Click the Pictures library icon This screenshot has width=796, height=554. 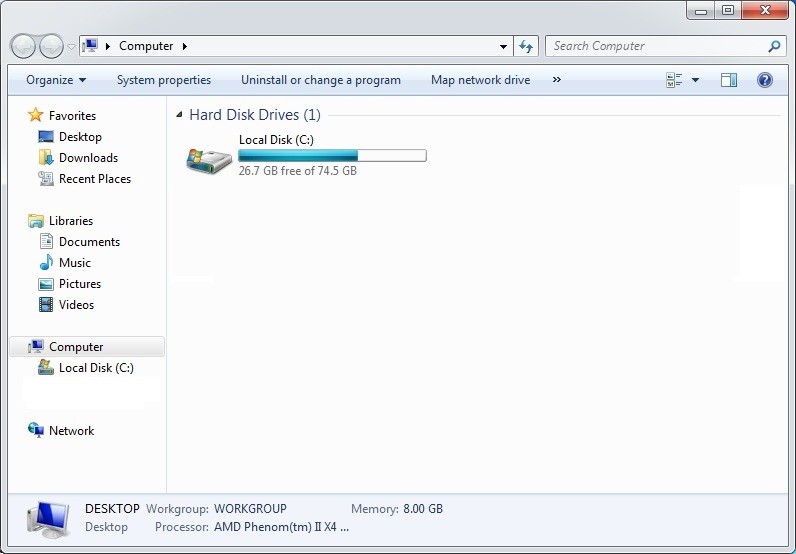coord(46,284)
